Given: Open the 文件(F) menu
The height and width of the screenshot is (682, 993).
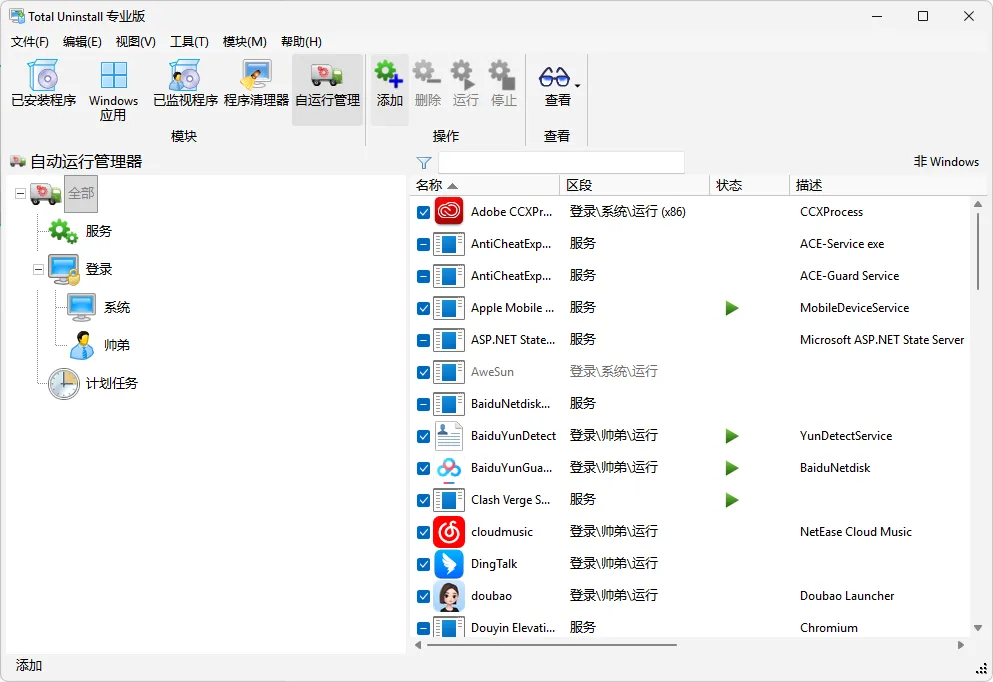Looking at the screenshot, I should click(x=30, y=42).
